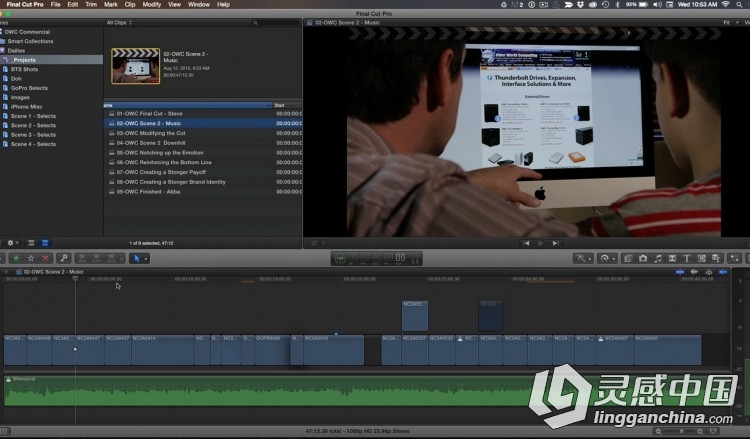Open the File menu
The height and width of the screenshot is (439, 750).
click(x=55, y=4)
